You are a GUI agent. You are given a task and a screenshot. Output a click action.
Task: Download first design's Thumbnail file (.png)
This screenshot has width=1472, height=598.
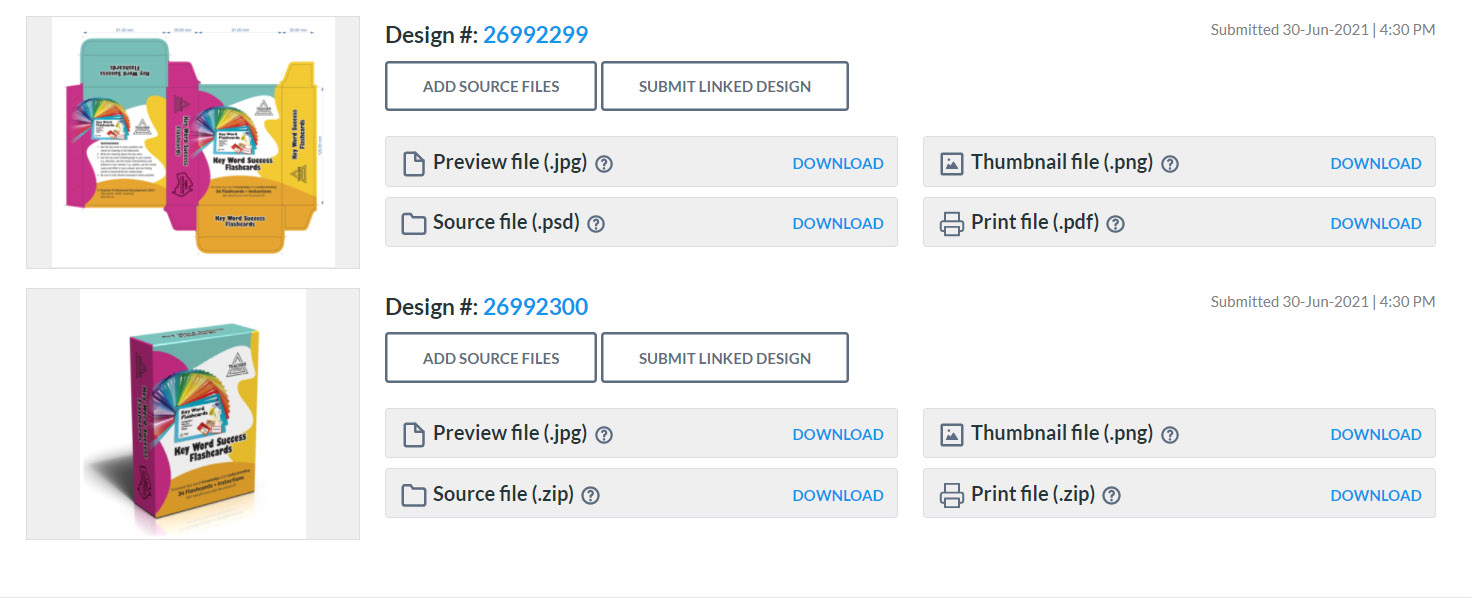tap(1375, 164)
